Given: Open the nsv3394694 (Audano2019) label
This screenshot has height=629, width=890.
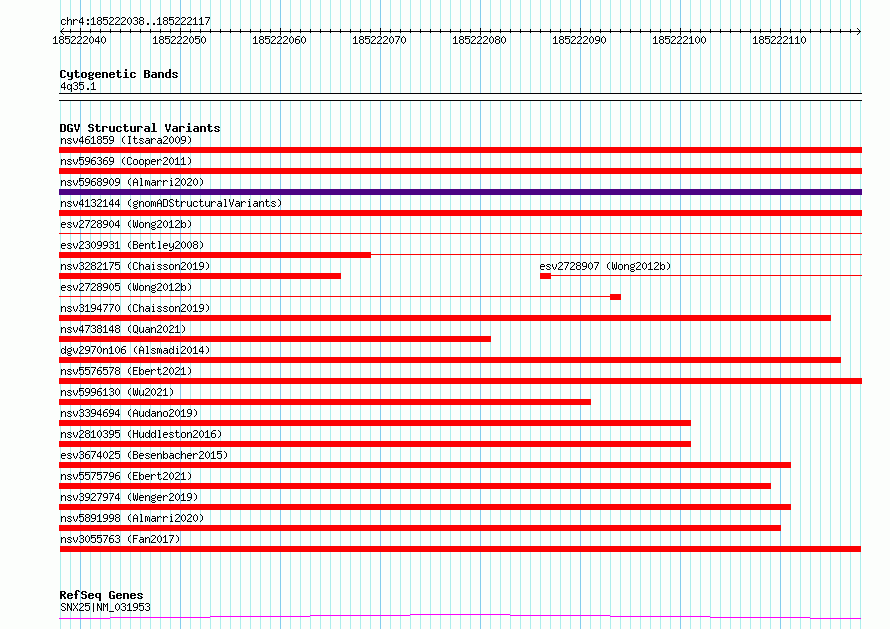Looking at the screenshot, I should (129, 413).
